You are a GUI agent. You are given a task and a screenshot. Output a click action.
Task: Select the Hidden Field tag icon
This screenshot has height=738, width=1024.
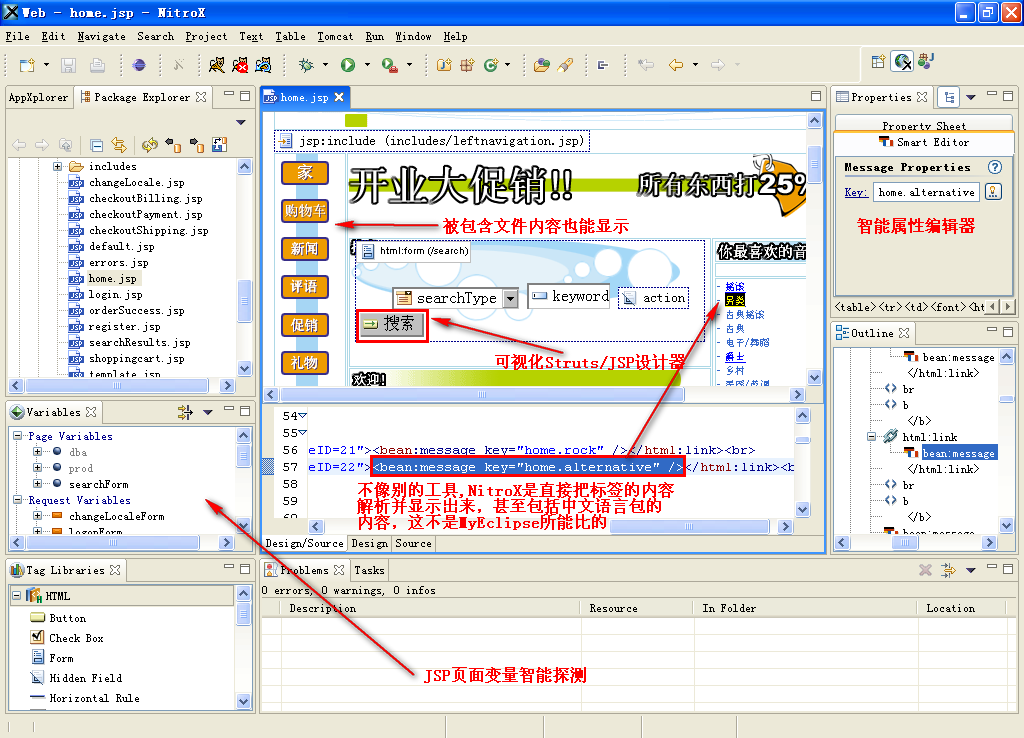pos(37,678)
